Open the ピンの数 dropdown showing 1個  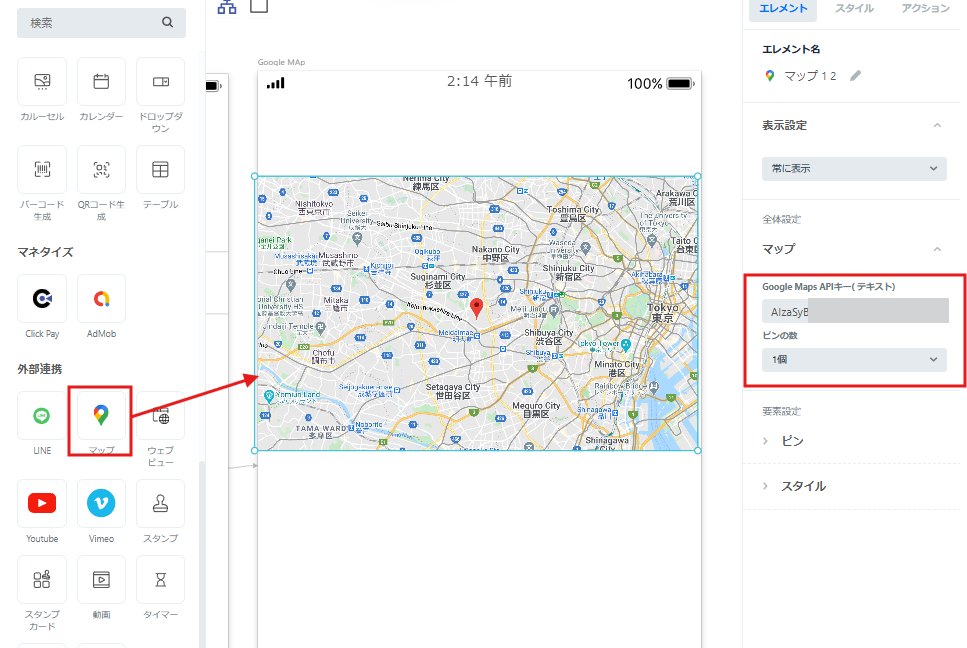pyautogui.click(x=854, y=359)
